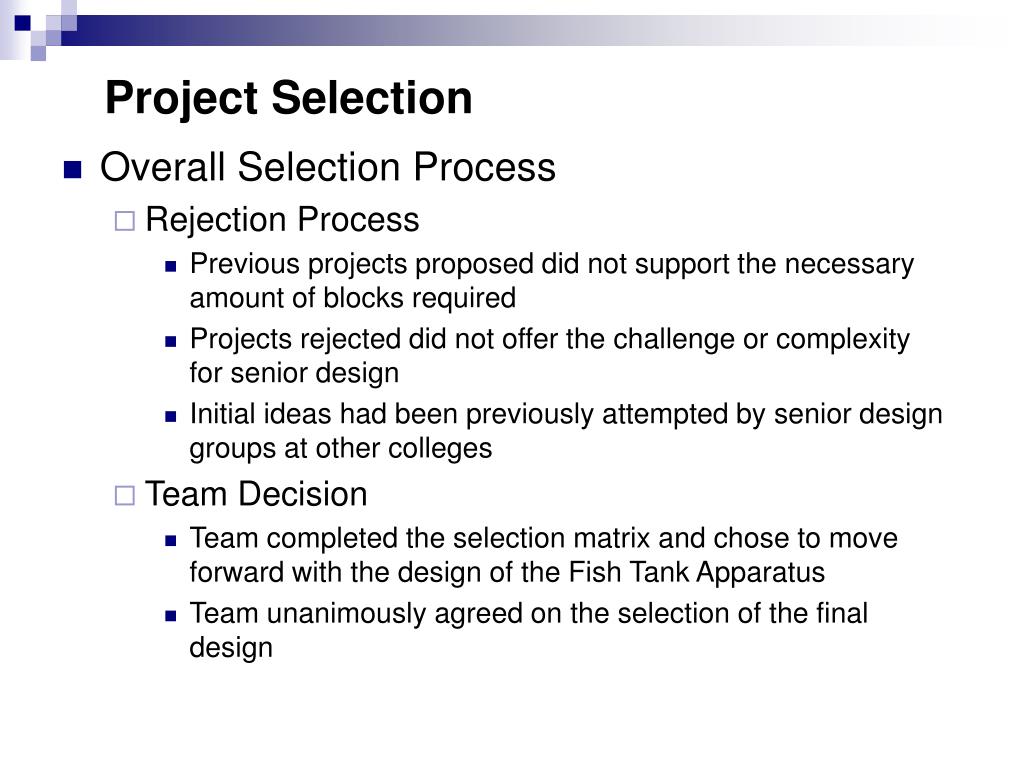Click the bullet before Team completed the selection matrix
This screenshot has height=768, width=1024.
click(x=171, y=541)
